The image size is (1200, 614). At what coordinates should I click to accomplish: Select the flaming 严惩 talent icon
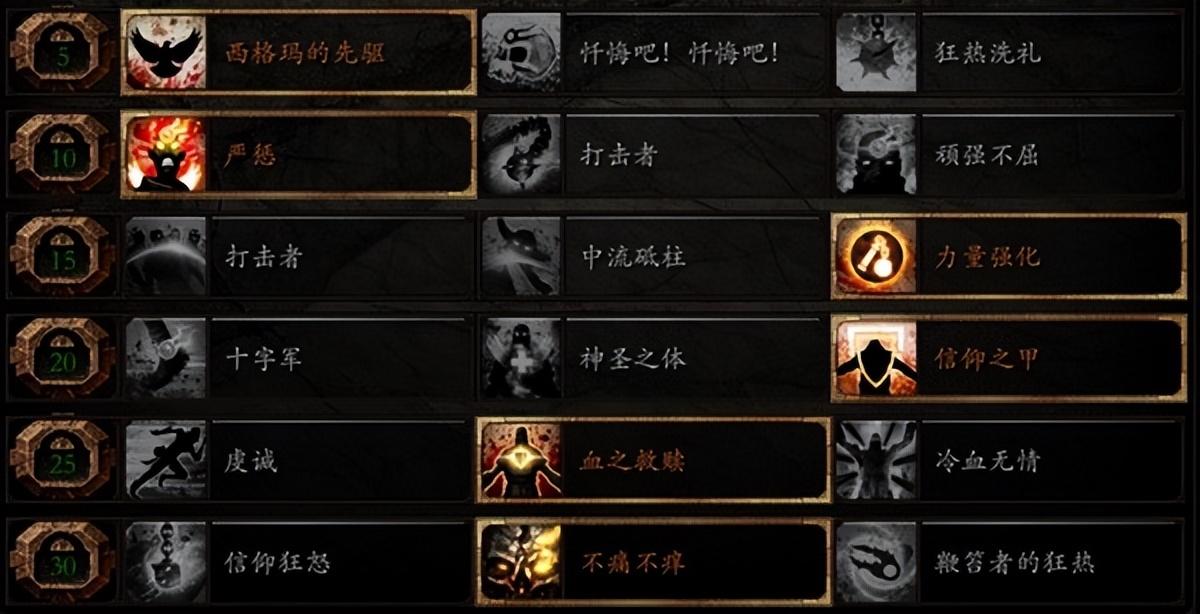[x=166, y=154]
